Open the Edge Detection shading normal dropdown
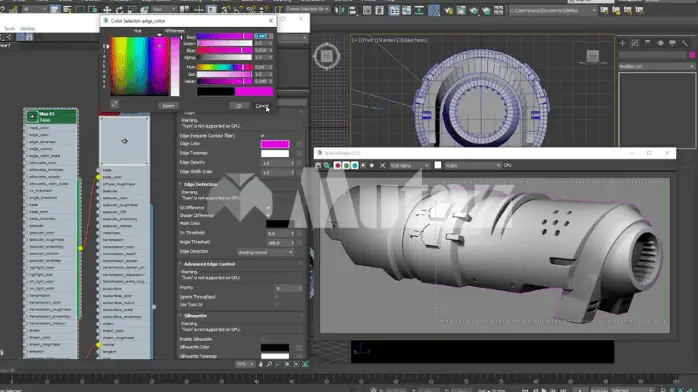The width and height of the screenshot is (698, 392). pos(265,252)
